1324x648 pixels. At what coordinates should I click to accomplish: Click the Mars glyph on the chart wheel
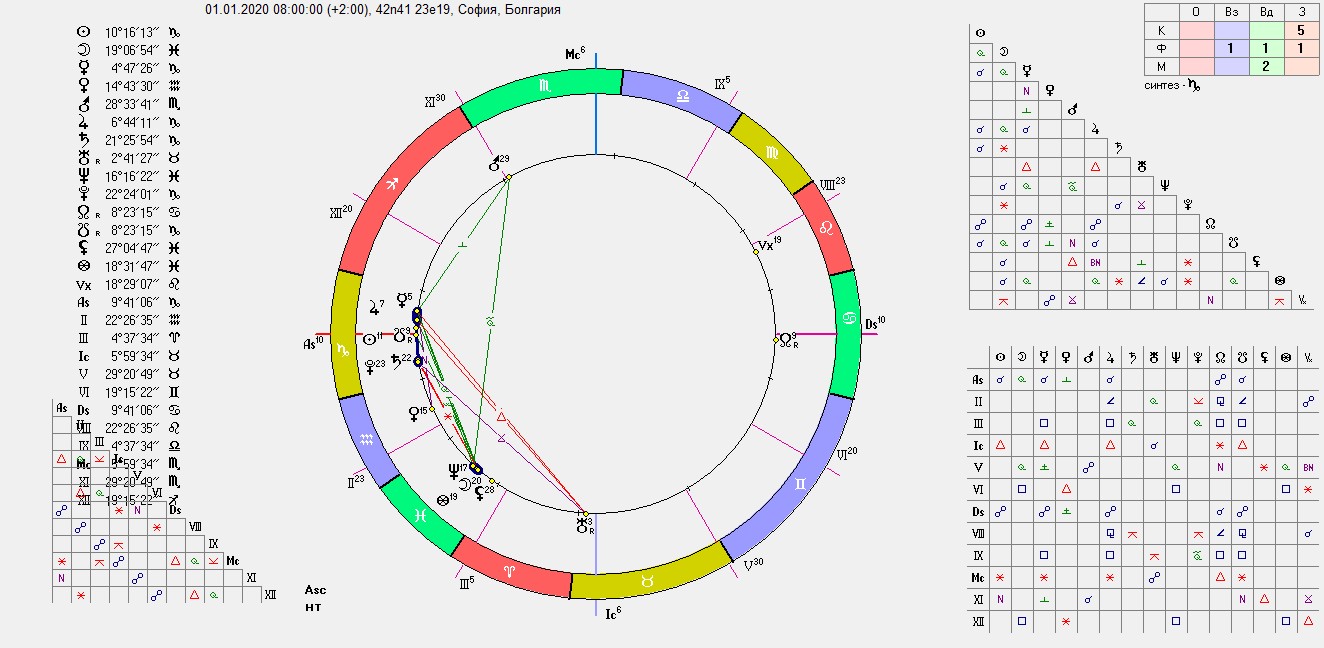494,163
